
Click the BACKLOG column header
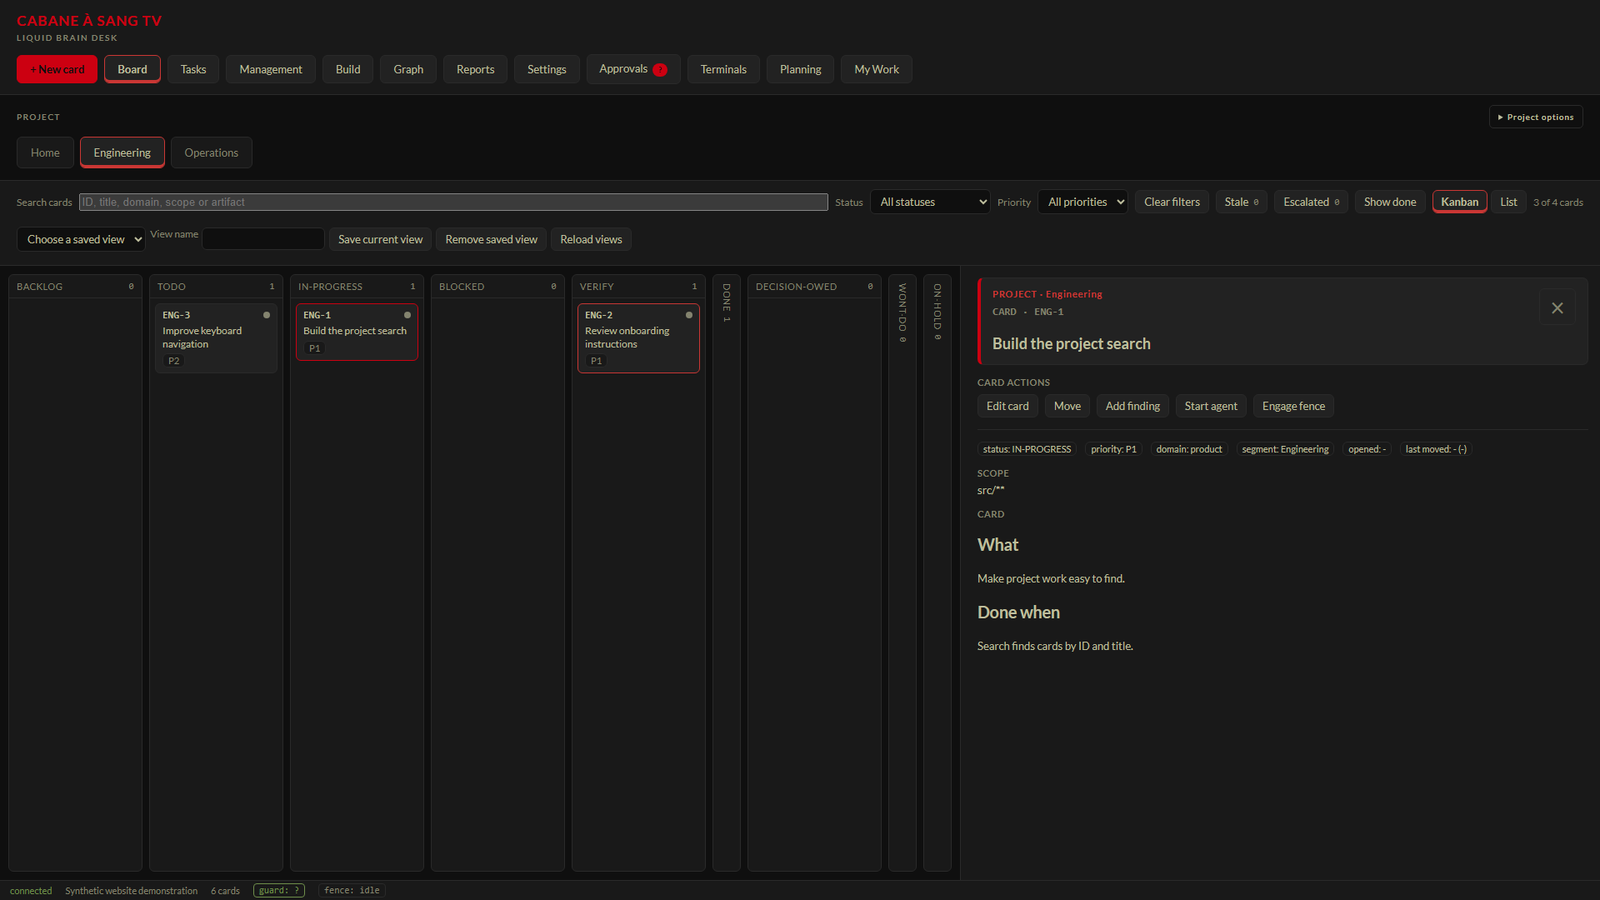75,286
